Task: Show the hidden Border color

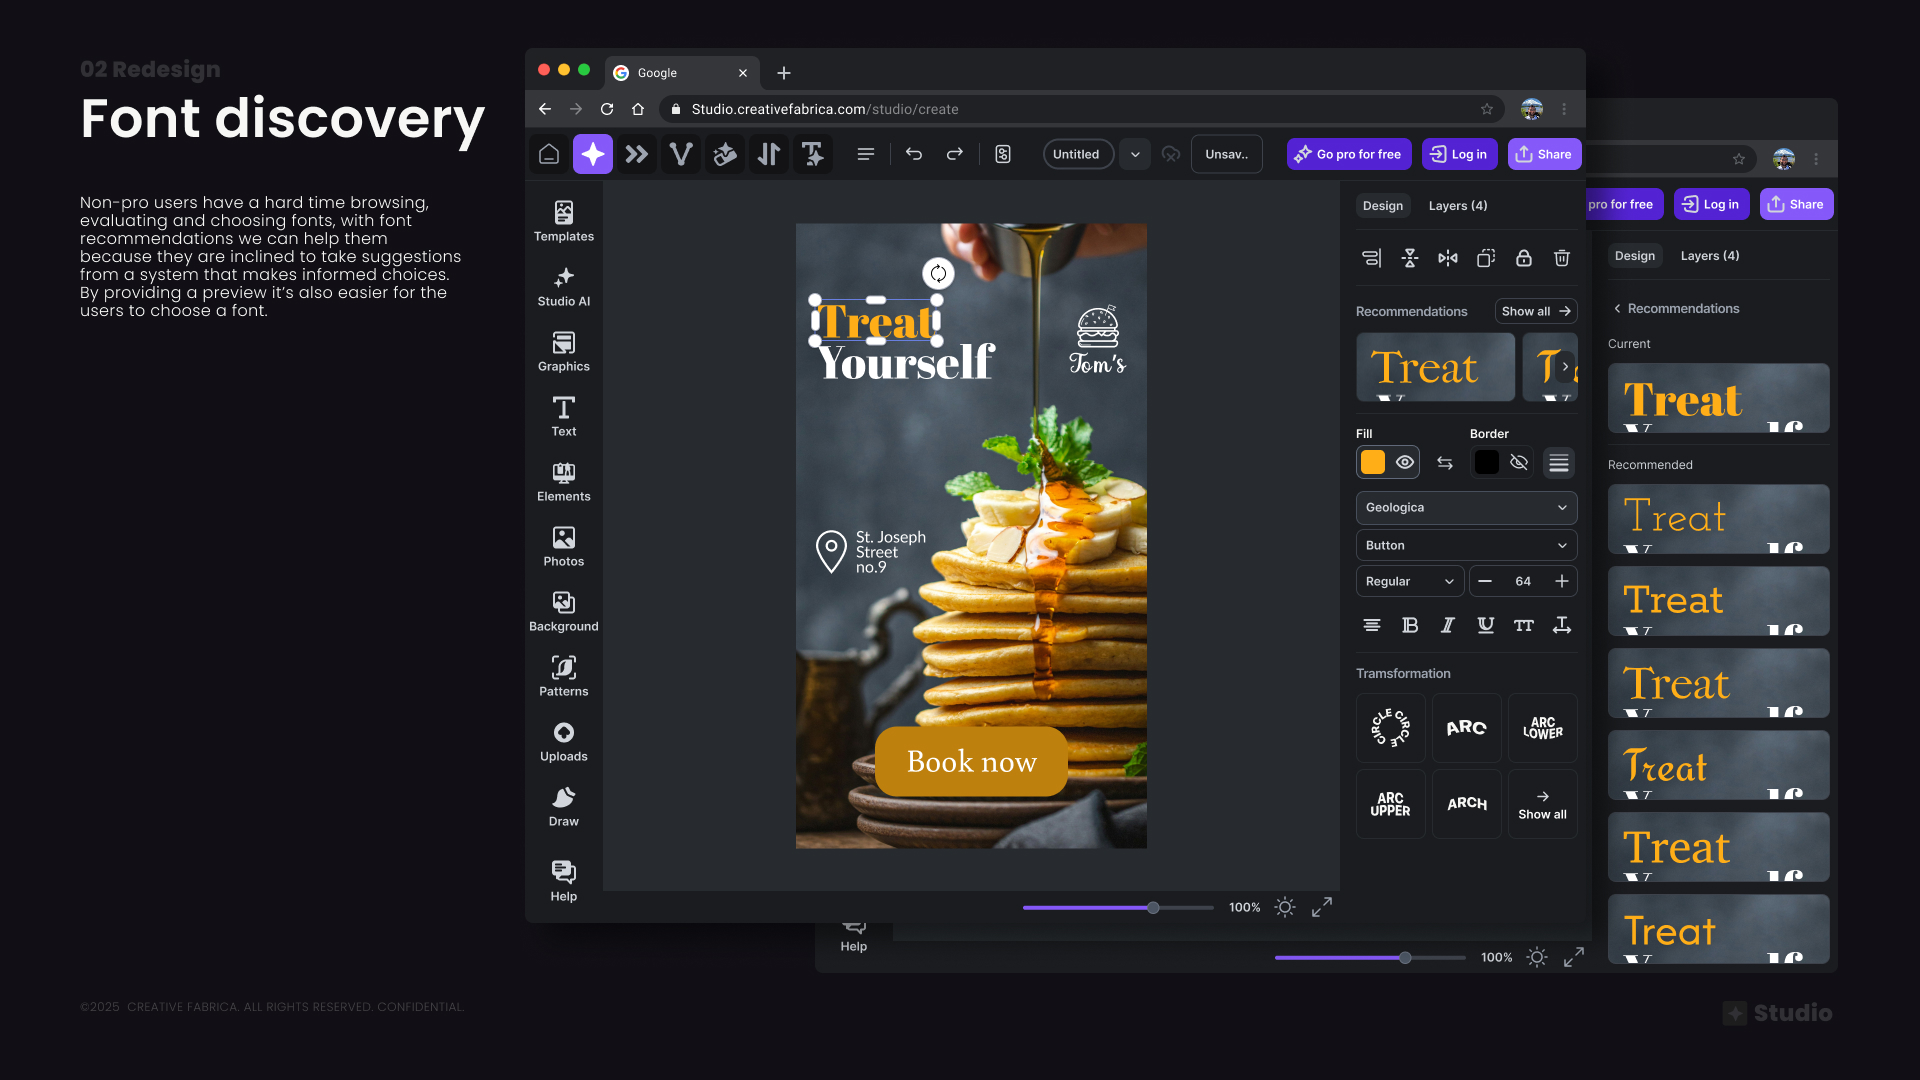Action: [1519, 462]
